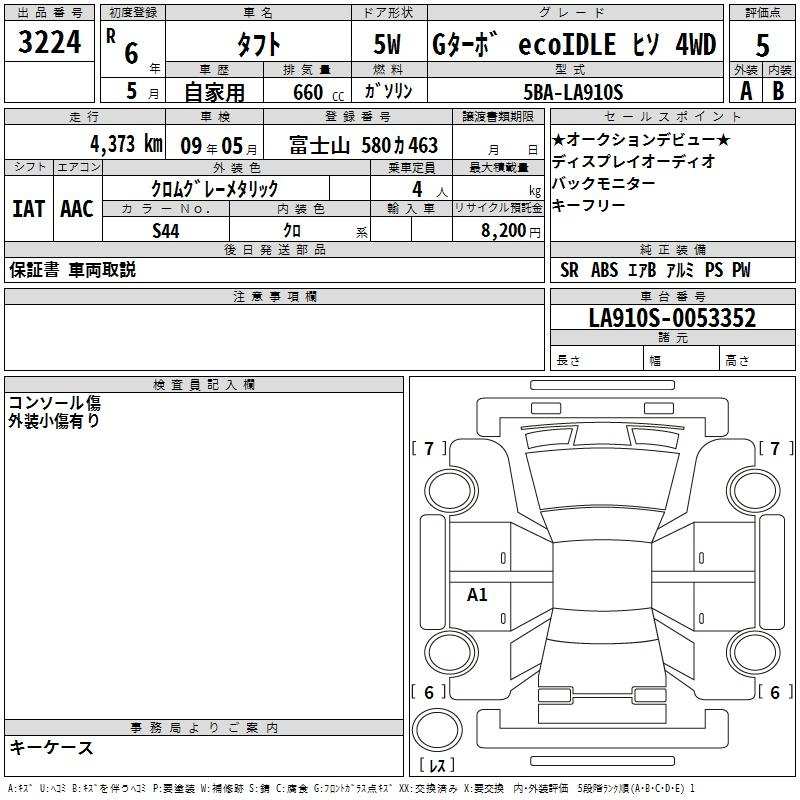Click the A1 damage marker on car diagram

(477, 595)
